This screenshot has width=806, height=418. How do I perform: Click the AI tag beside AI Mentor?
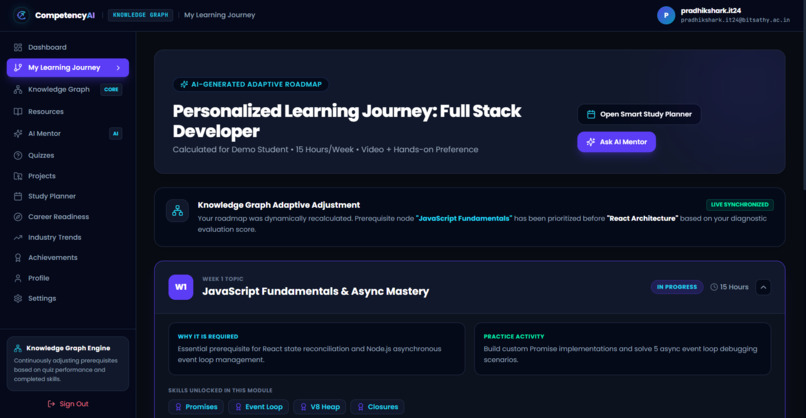click(x=116, y=134)
